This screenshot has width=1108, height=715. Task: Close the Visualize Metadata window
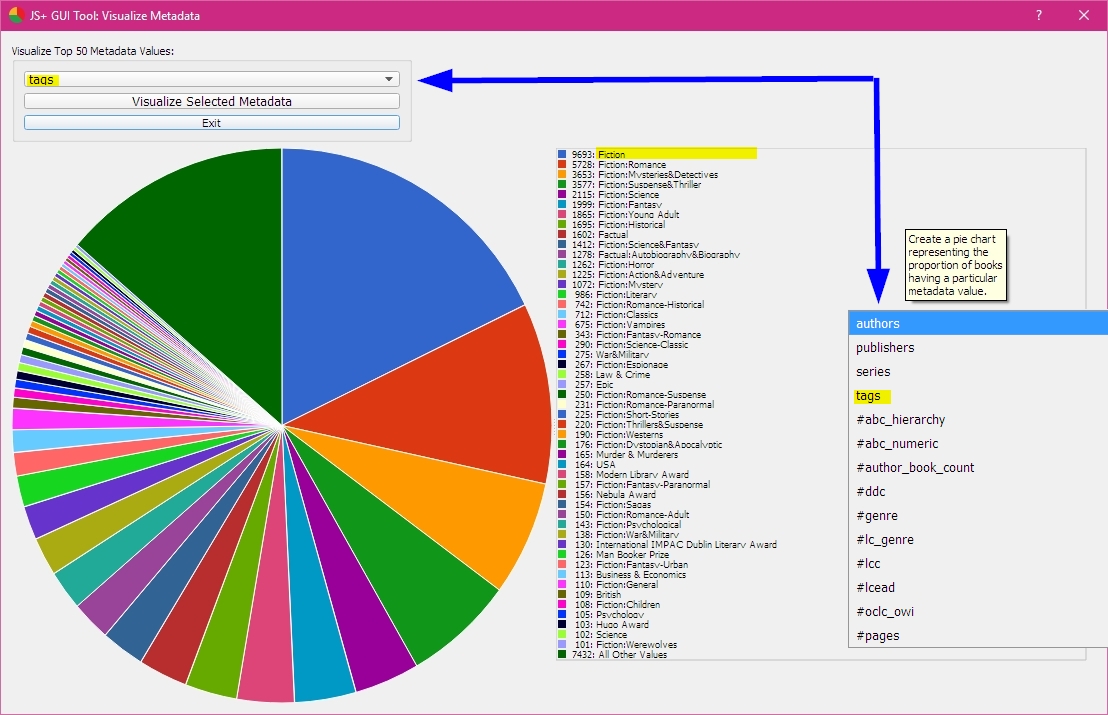[1084, 15]
